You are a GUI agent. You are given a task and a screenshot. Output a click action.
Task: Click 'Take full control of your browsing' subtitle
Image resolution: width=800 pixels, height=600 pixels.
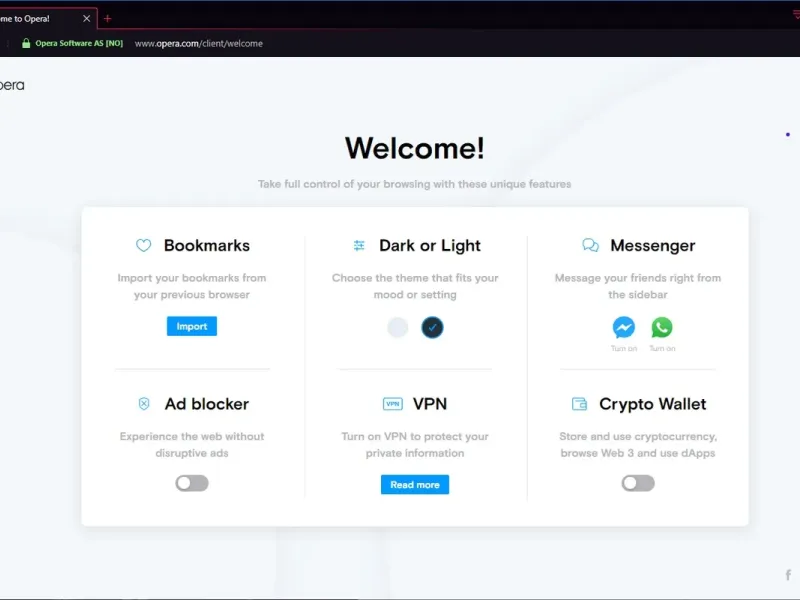(414, 184)
